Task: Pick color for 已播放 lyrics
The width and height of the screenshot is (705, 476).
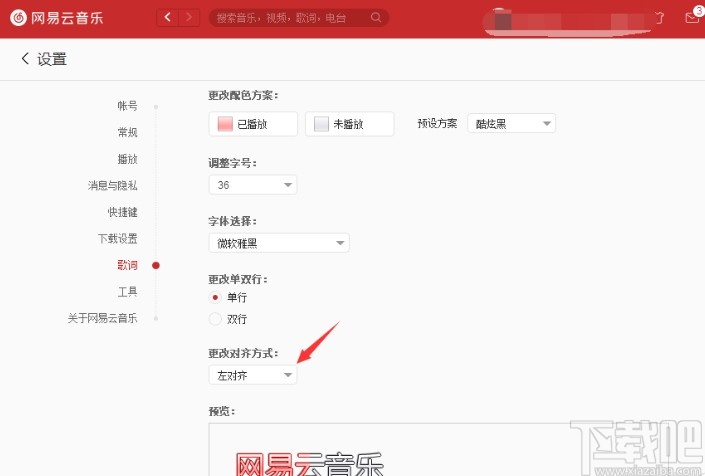Action: [x=253, y=124]
